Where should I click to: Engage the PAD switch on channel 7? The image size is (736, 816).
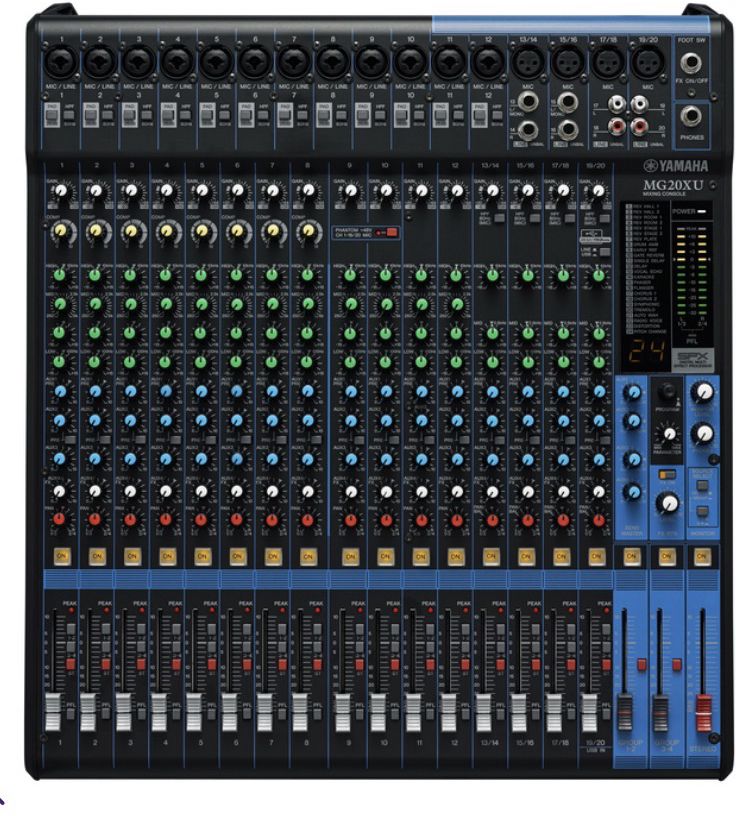click(285, 115)
